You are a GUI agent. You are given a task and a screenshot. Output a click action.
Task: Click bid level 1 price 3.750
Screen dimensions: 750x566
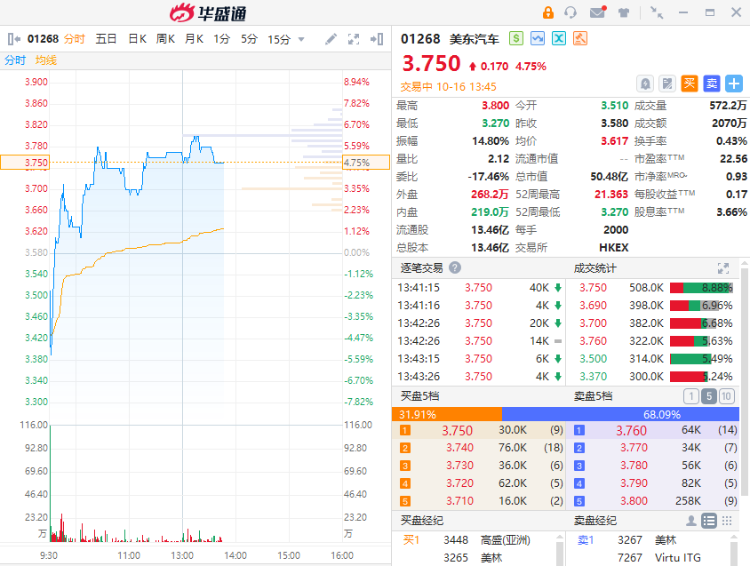[457, 431]
